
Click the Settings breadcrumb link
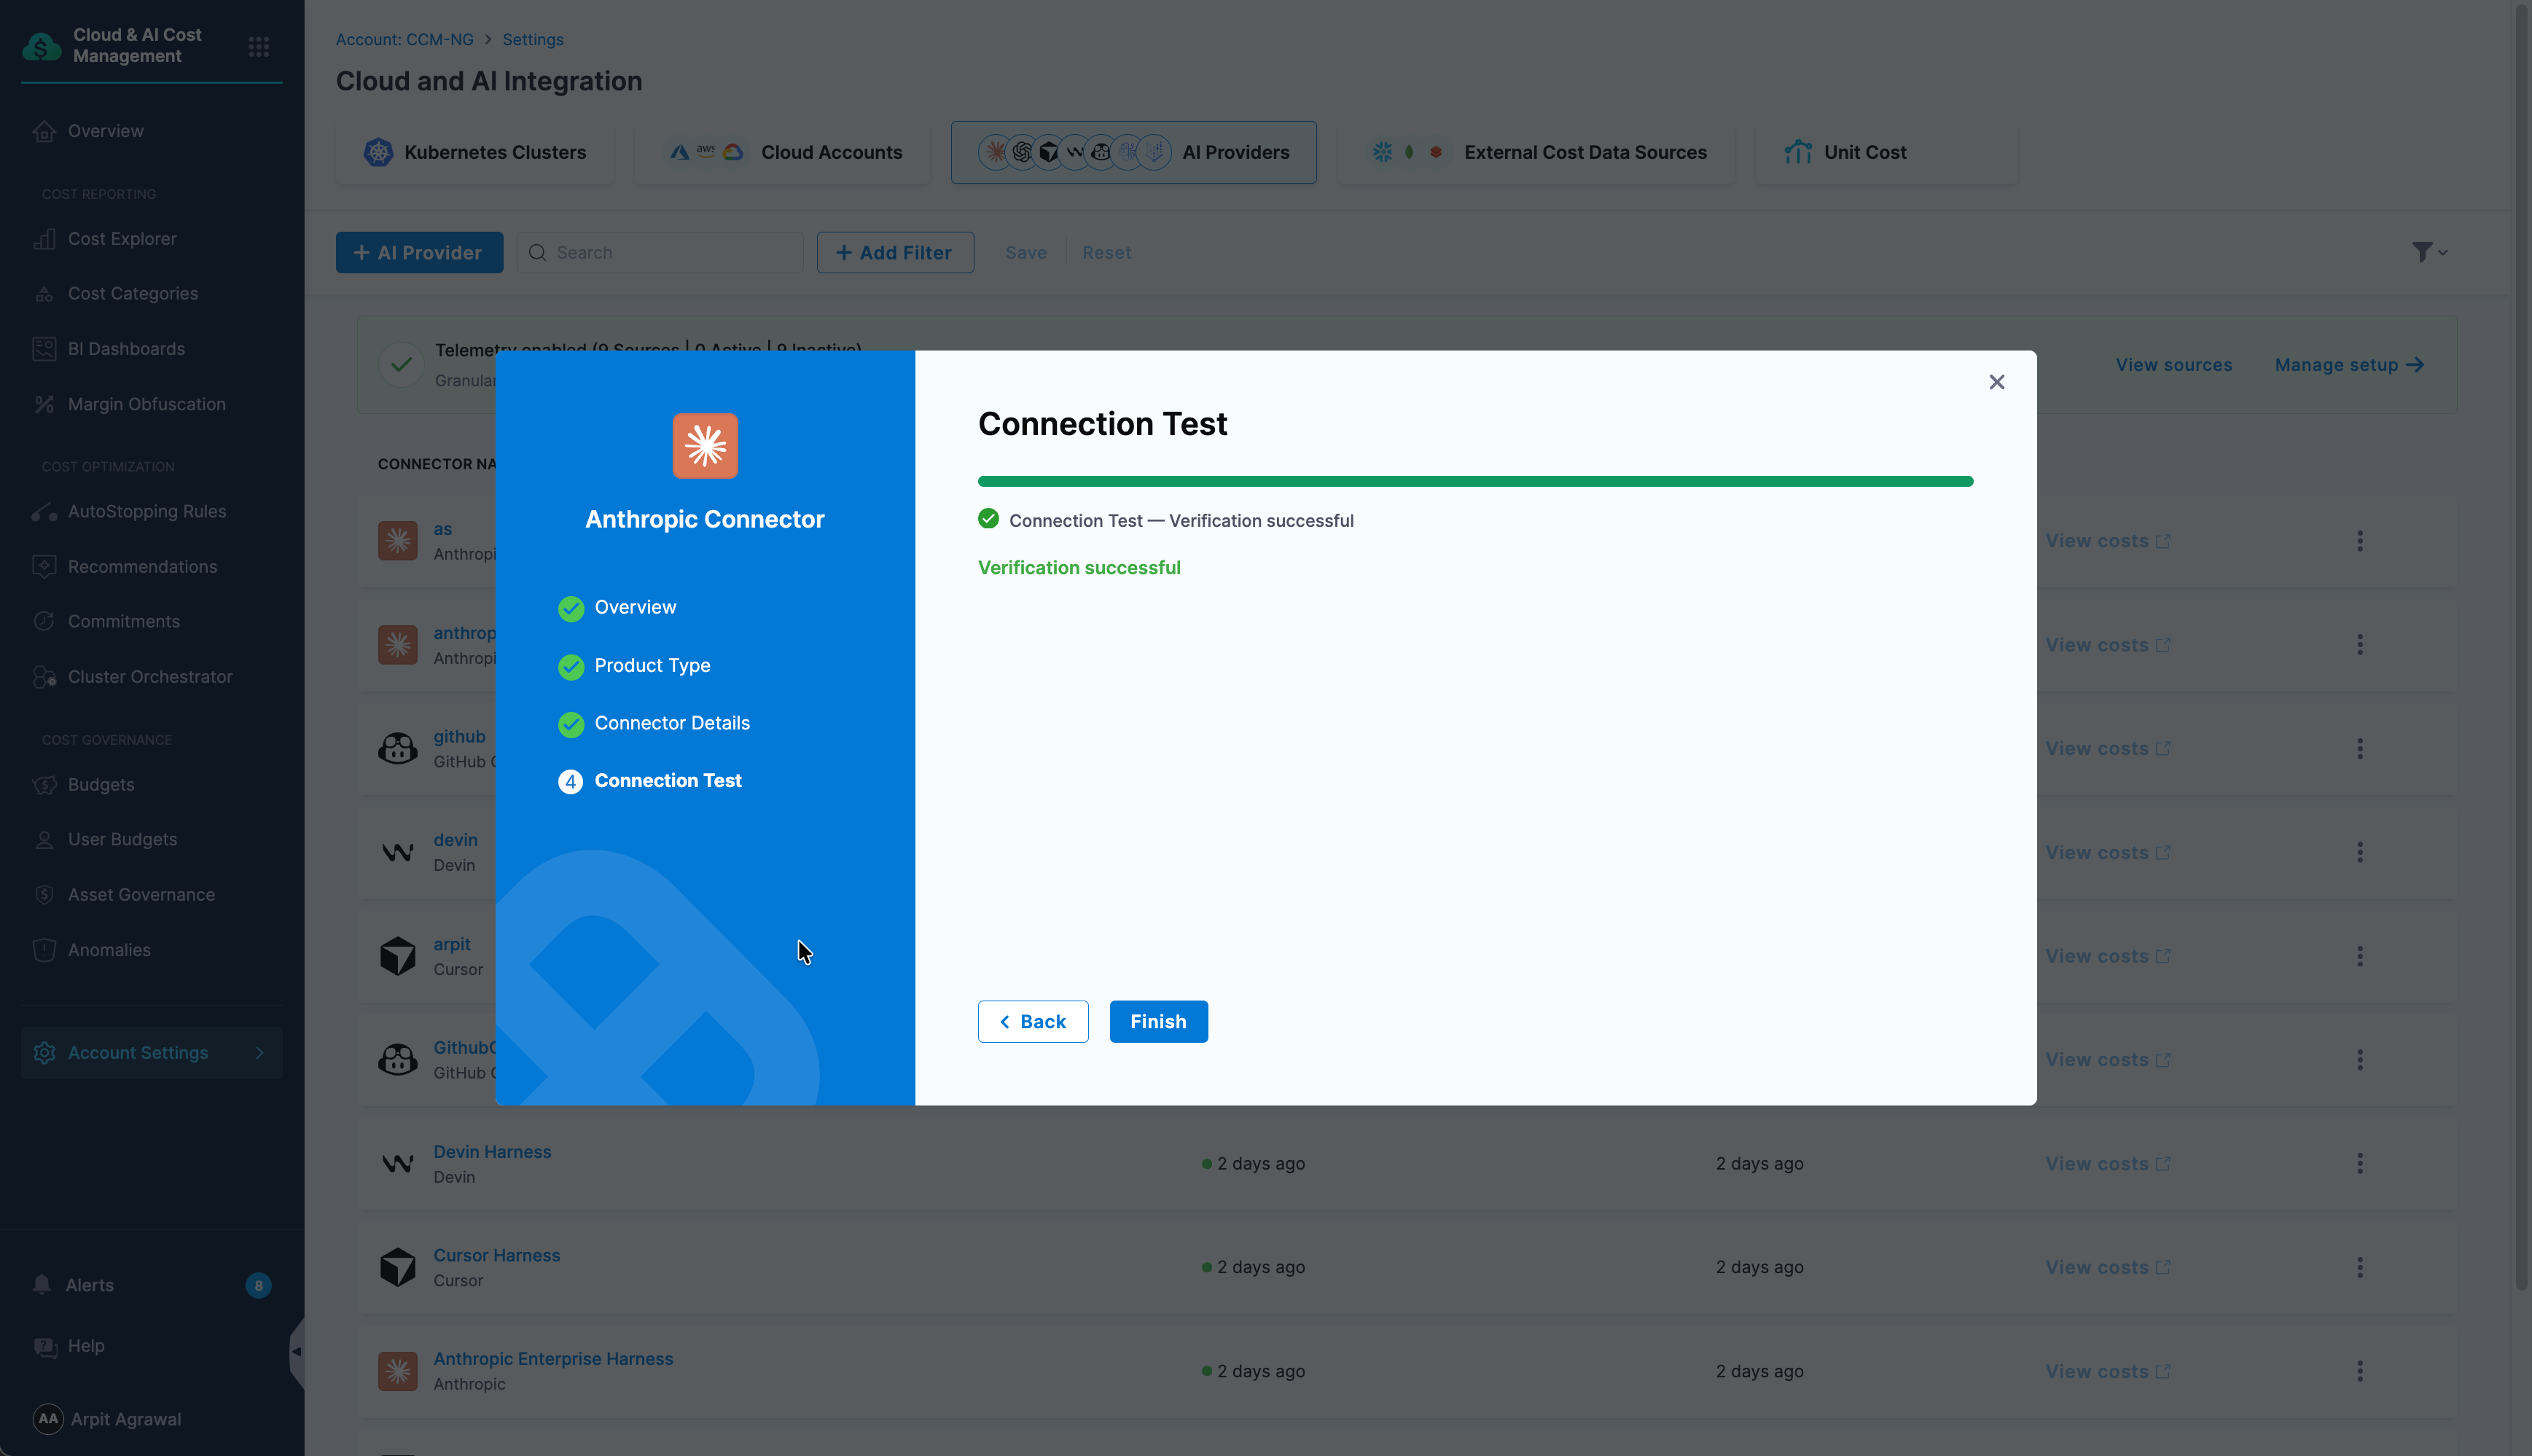click(x=533, y=39)
